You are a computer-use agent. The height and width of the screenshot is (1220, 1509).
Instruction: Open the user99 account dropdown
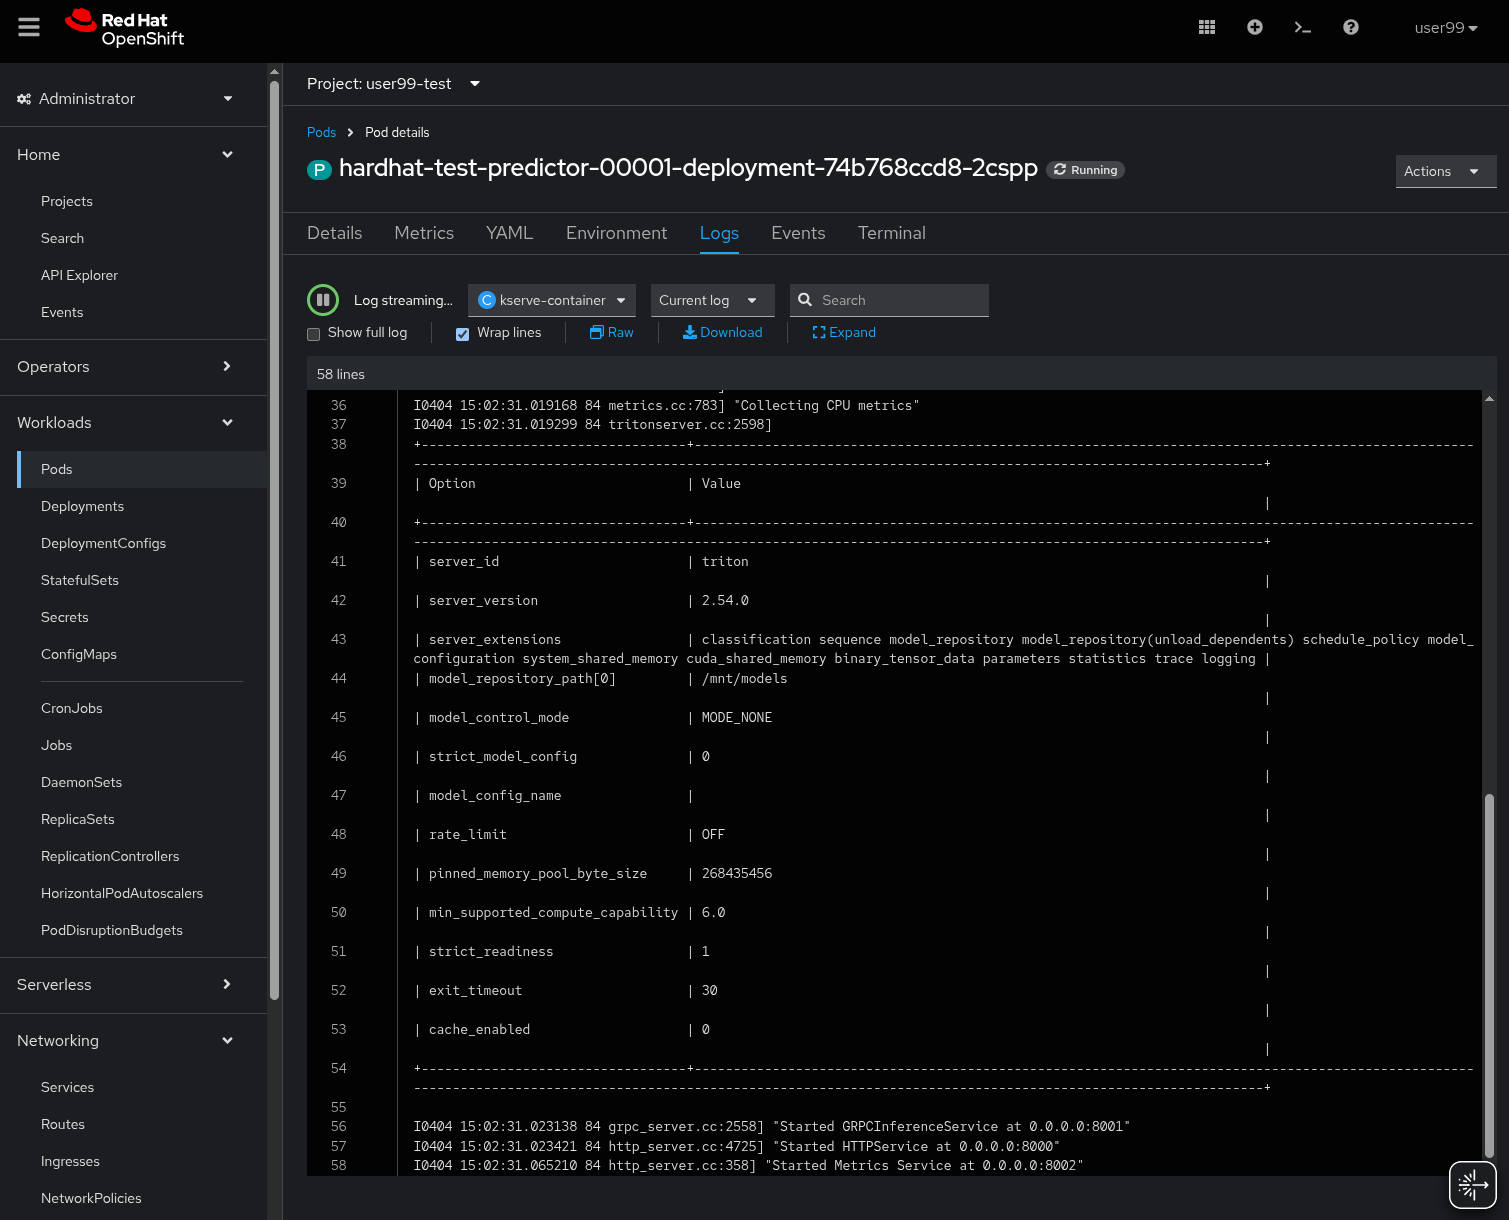[x=1446, y=28]
